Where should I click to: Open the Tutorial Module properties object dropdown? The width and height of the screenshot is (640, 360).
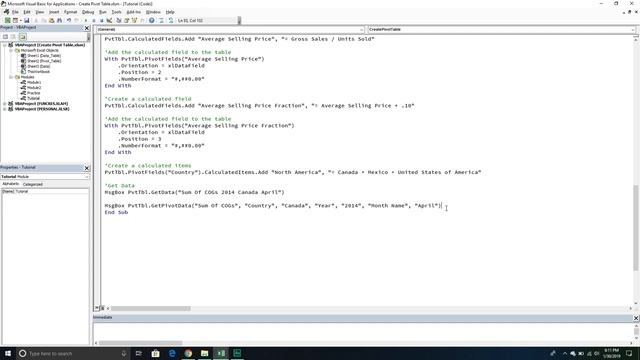(x=87, y=177)
